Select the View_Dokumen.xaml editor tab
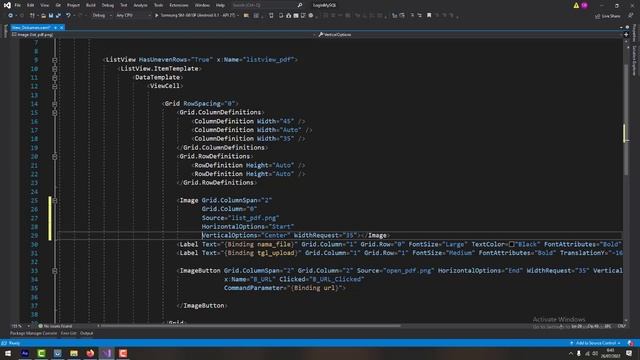This screenshot has width=640, height=360. click(31, 27)
